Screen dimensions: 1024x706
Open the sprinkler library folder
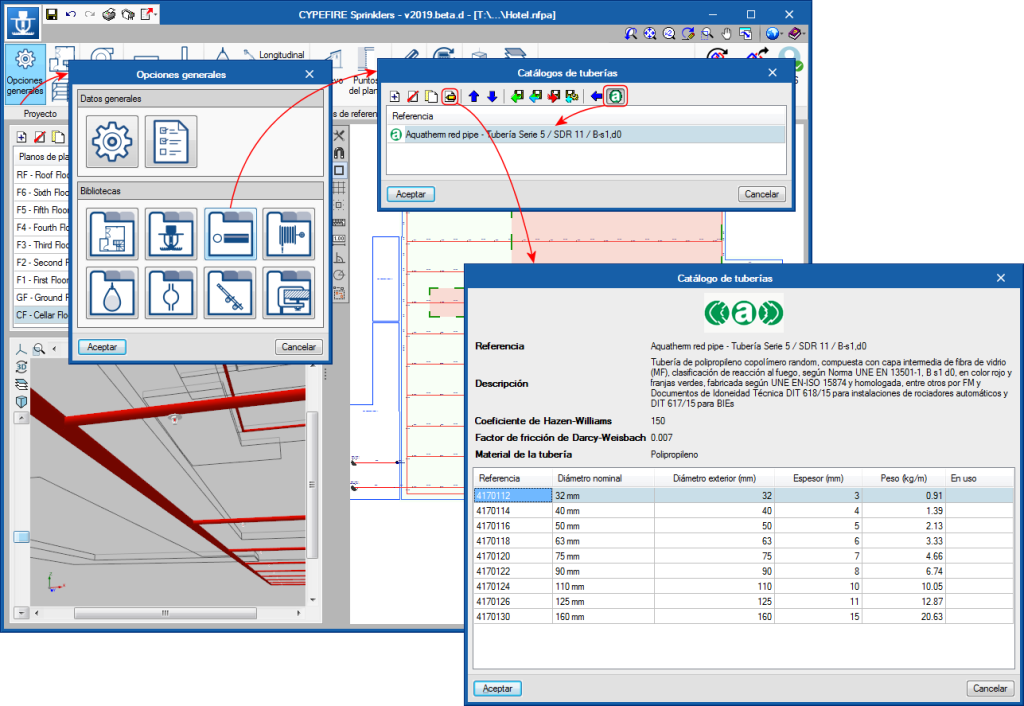(171, 234)
